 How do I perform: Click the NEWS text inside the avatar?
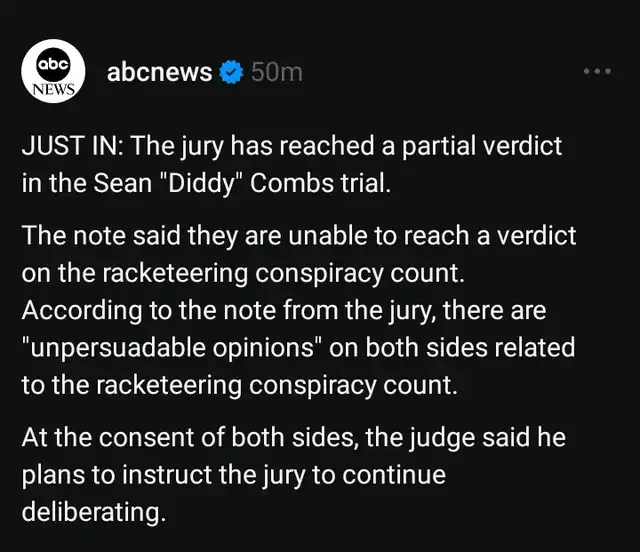pyautogui.click(x=53, y=89)
